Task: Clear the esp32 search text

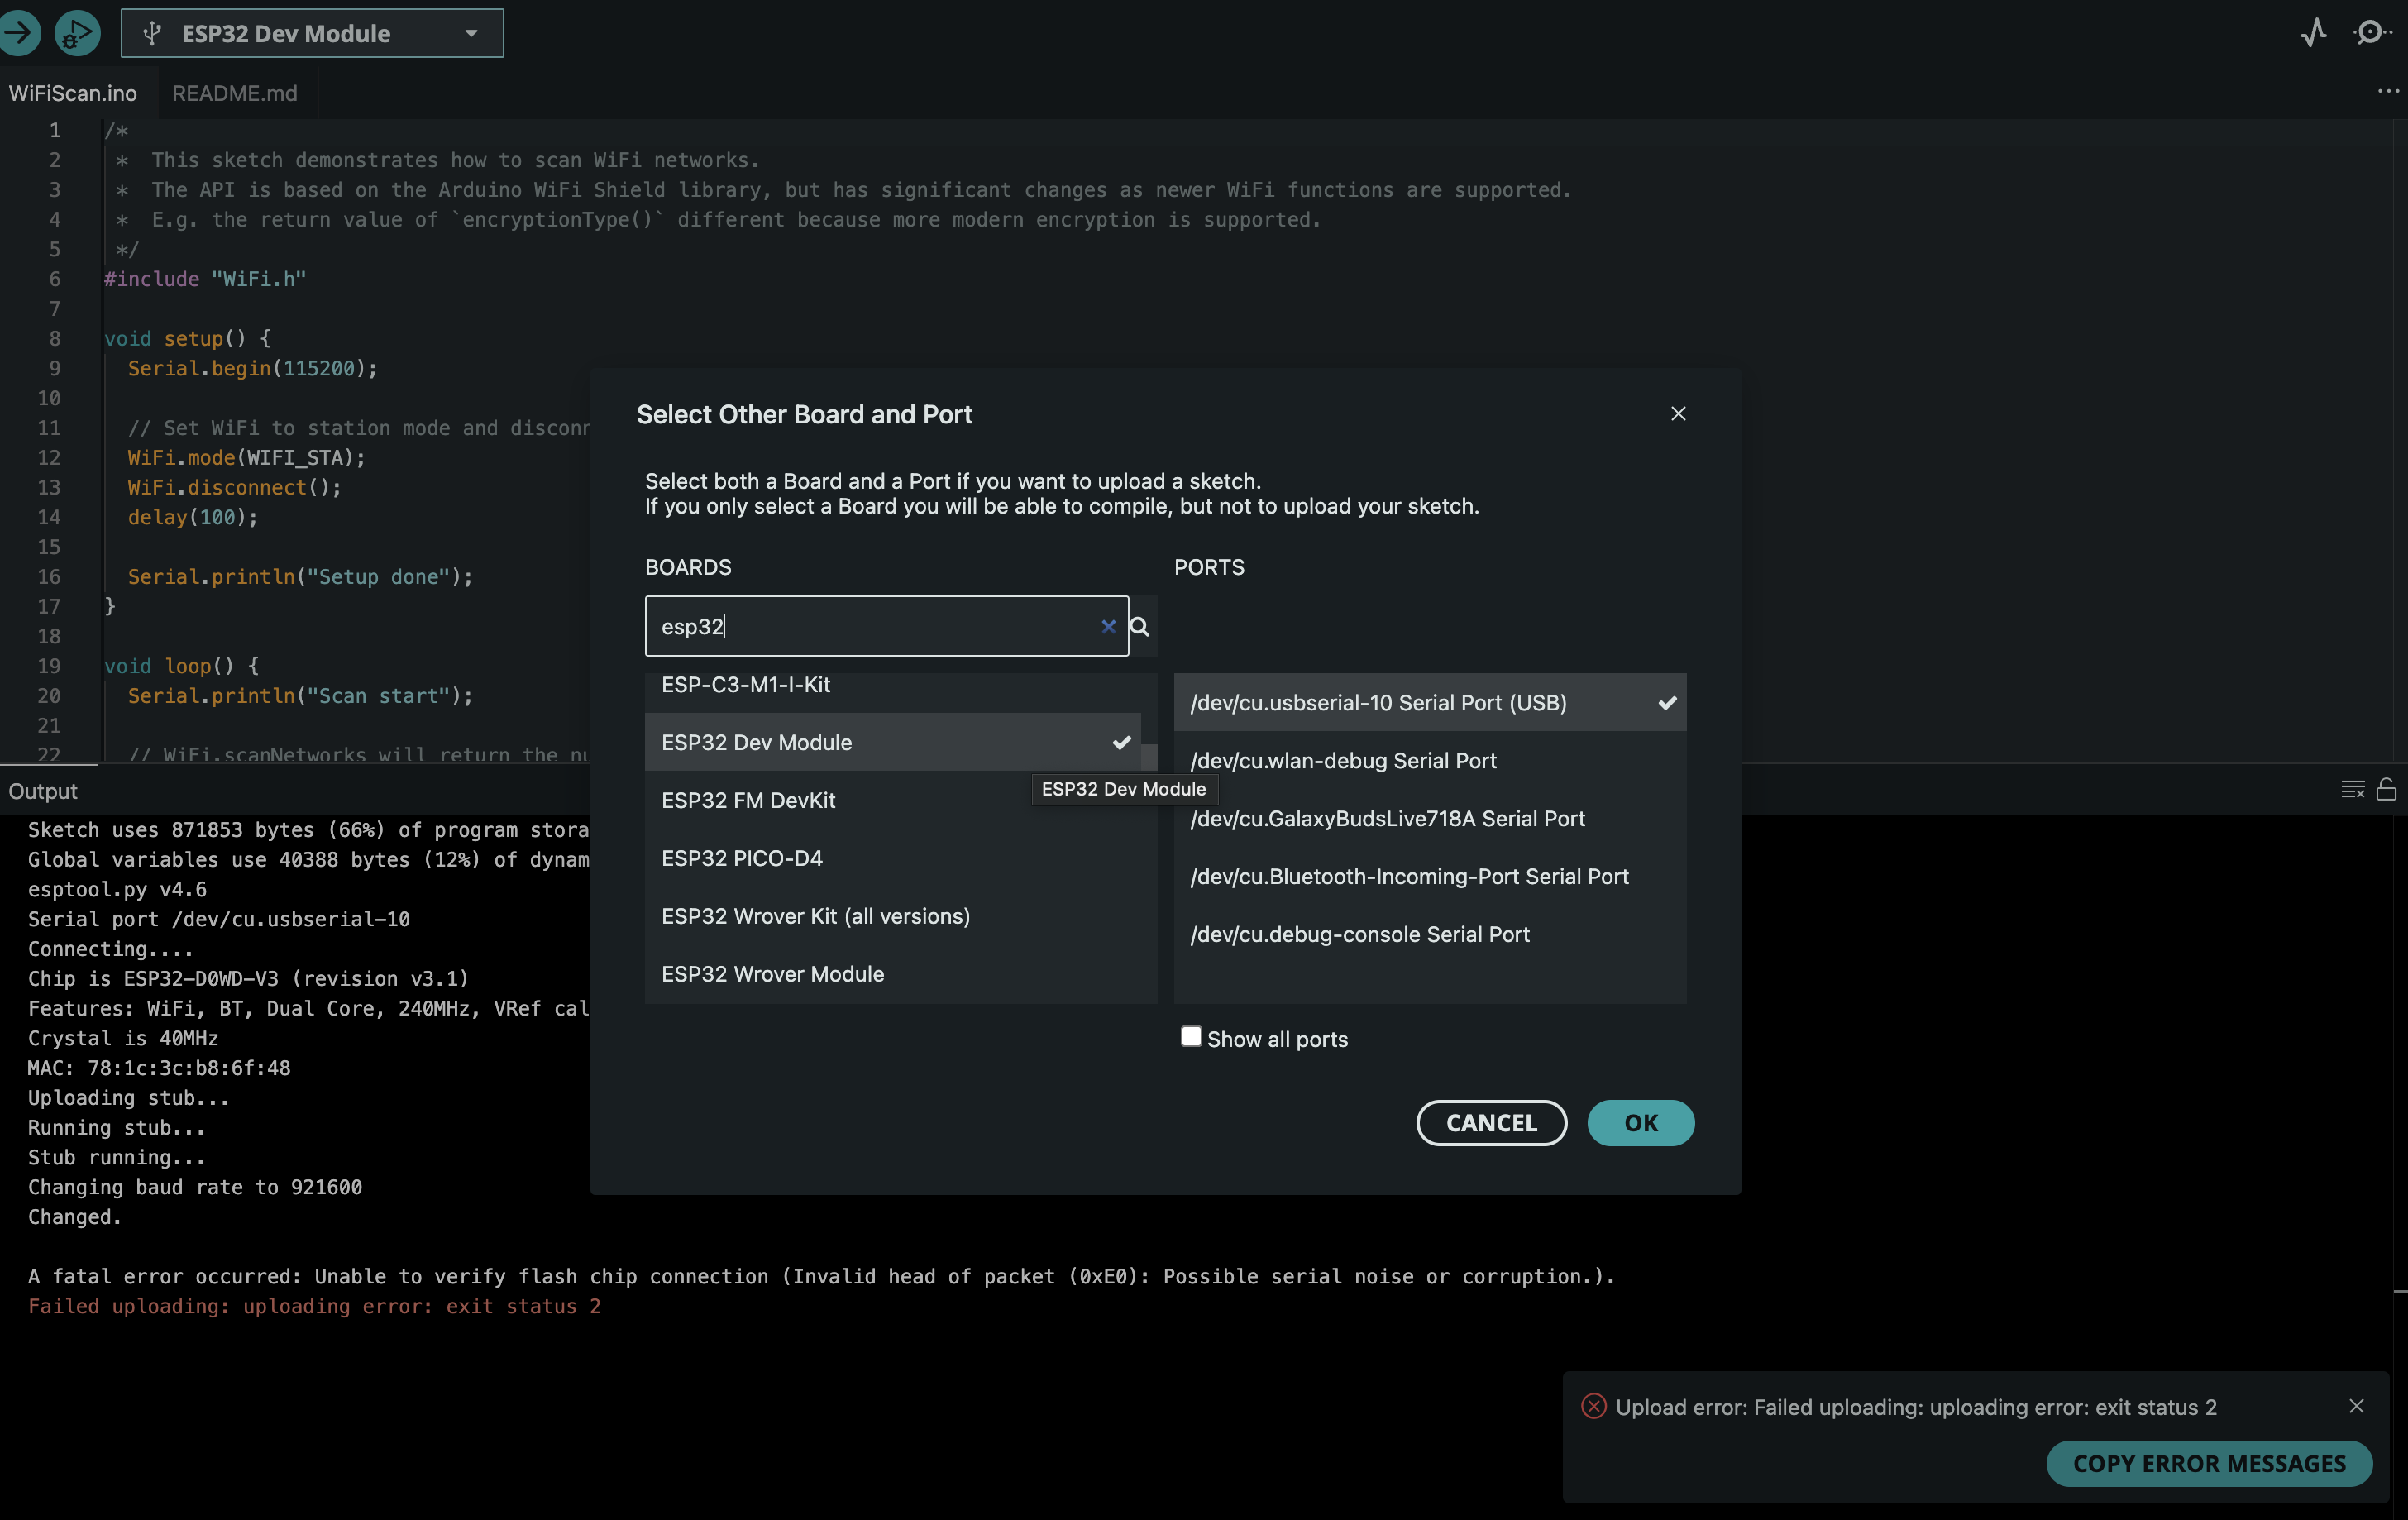Action: tap(1108, 626)
